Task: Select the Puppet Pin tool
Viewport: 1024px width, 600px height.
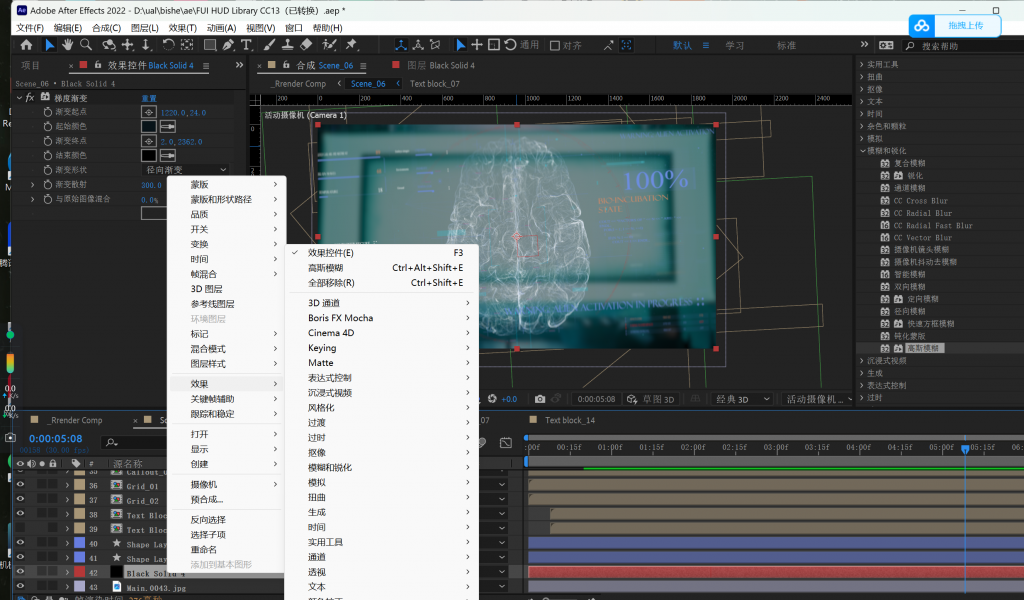Action: tap(351, 45)
